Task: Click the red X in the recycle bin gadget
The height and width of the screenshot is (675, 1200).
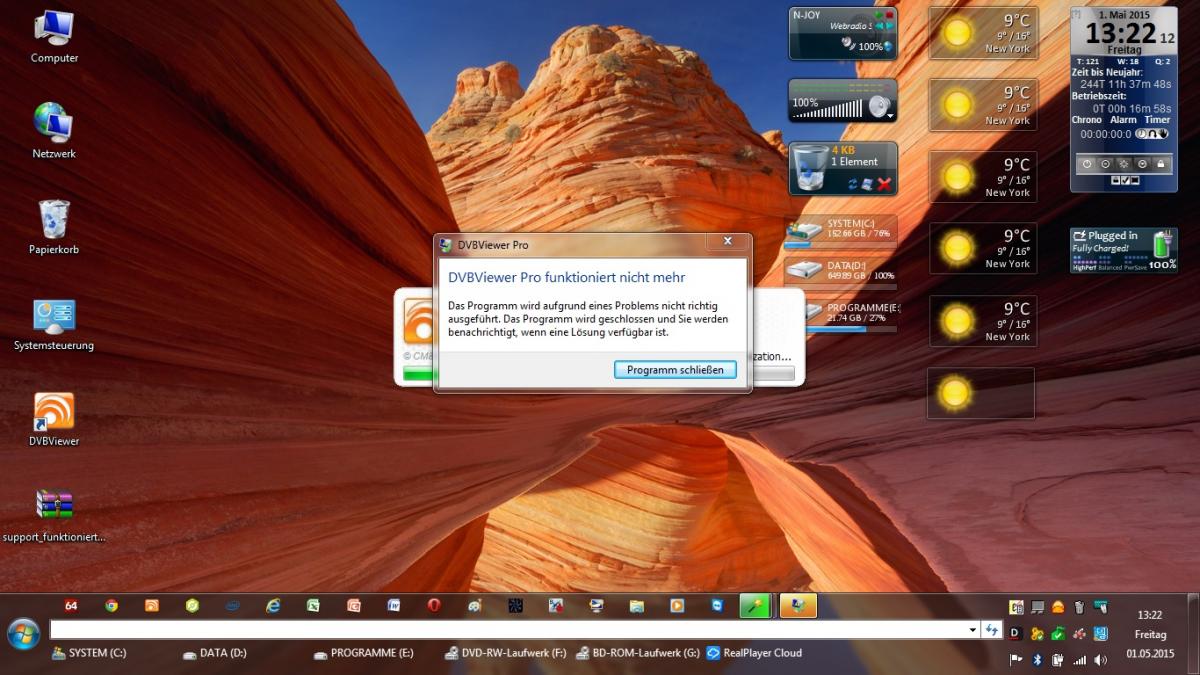Action: click(883, 184)
